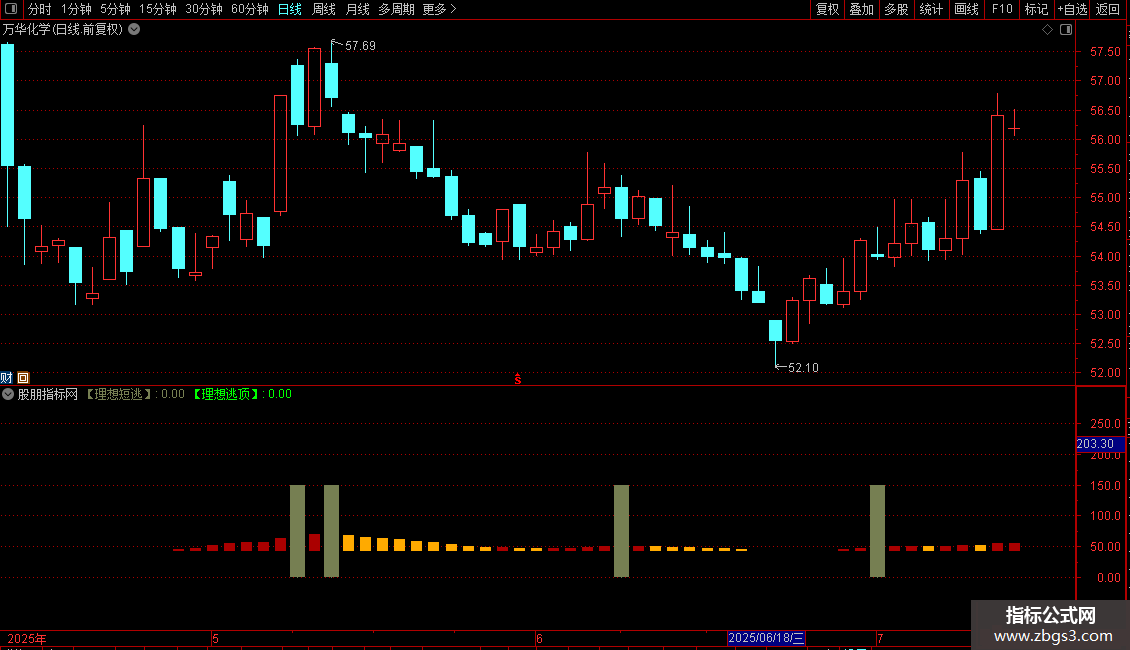
Task: Click month 7 marker on time axis
Action: click(880, 638)
